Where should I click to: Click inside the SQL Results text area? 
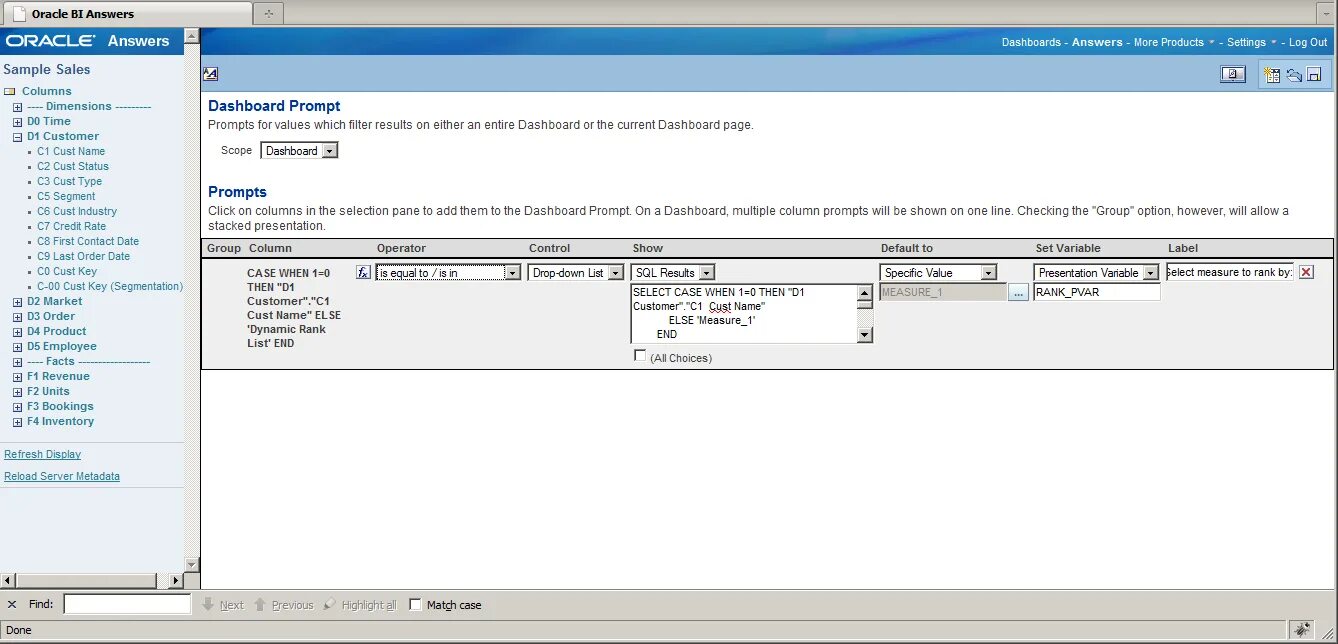744,313
